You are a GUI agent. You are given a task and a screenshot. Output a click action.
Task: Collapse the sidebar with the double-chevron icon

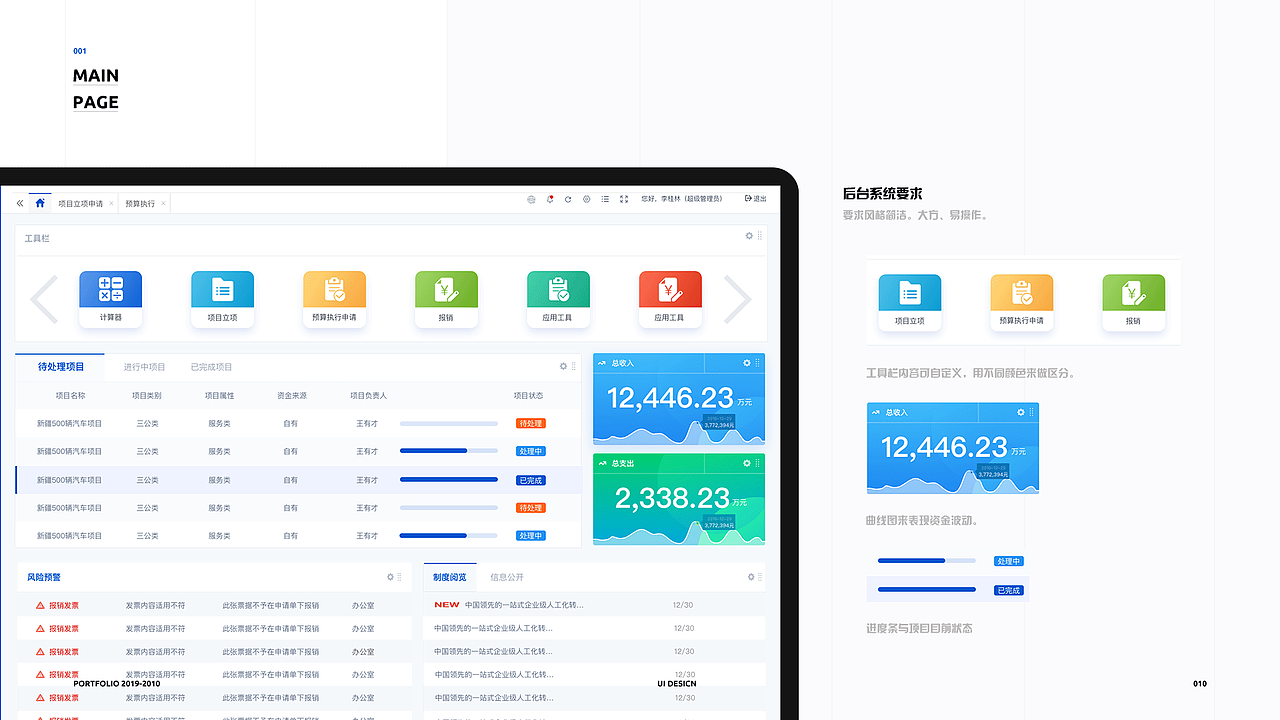tap(20, 203)
